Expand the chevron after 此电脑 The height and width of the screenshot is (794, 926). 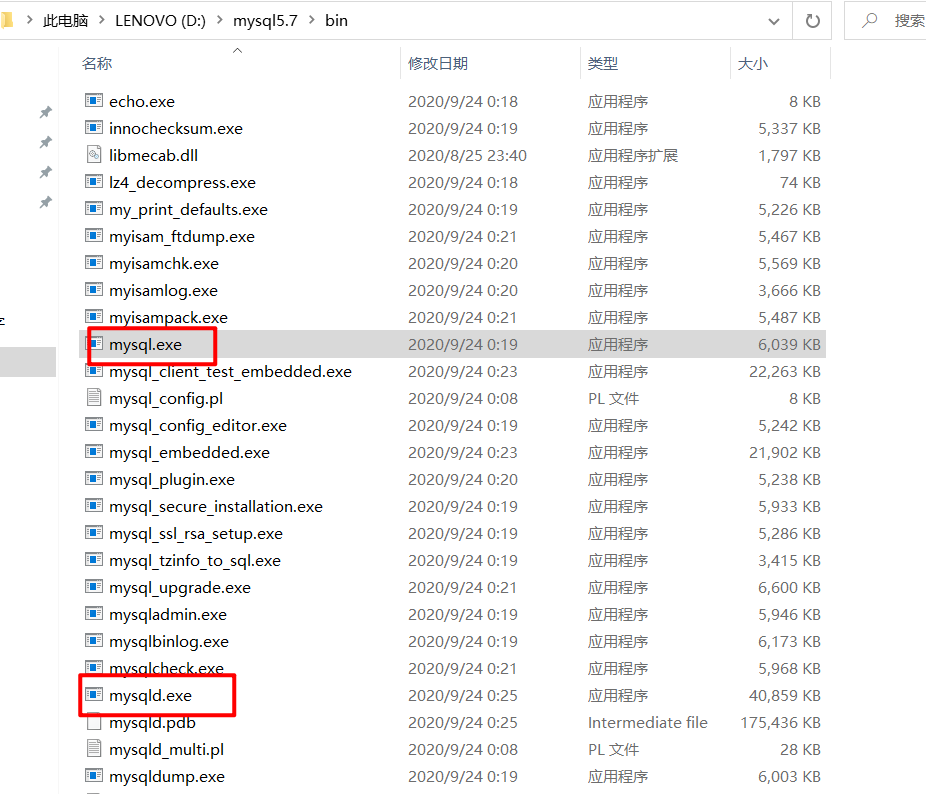coord(102,20)
